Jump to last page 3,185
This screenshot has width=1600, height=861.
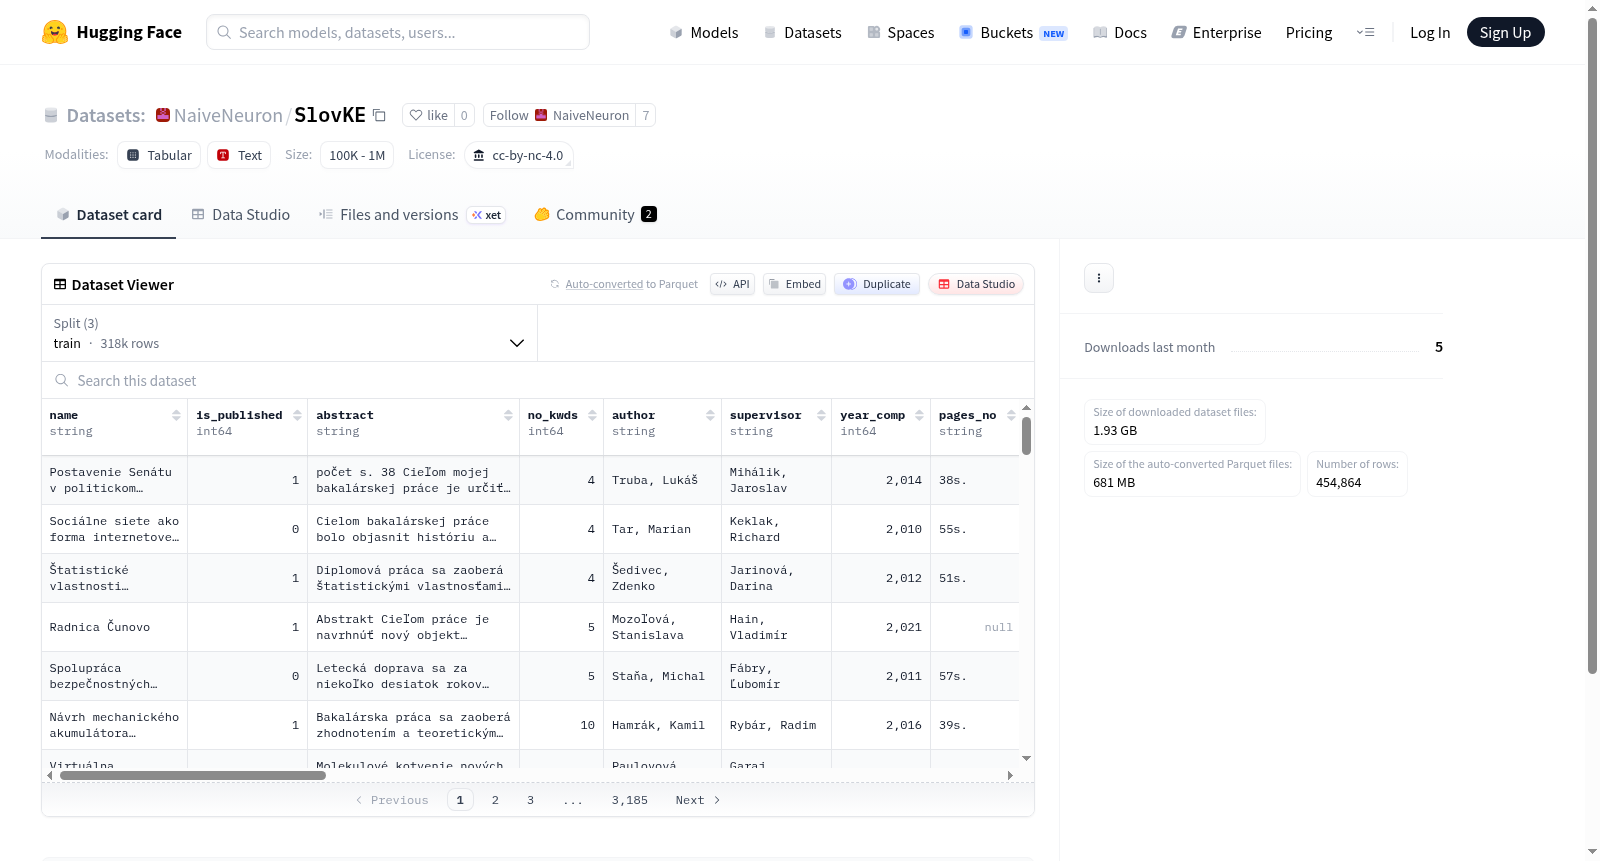[630, 800]
